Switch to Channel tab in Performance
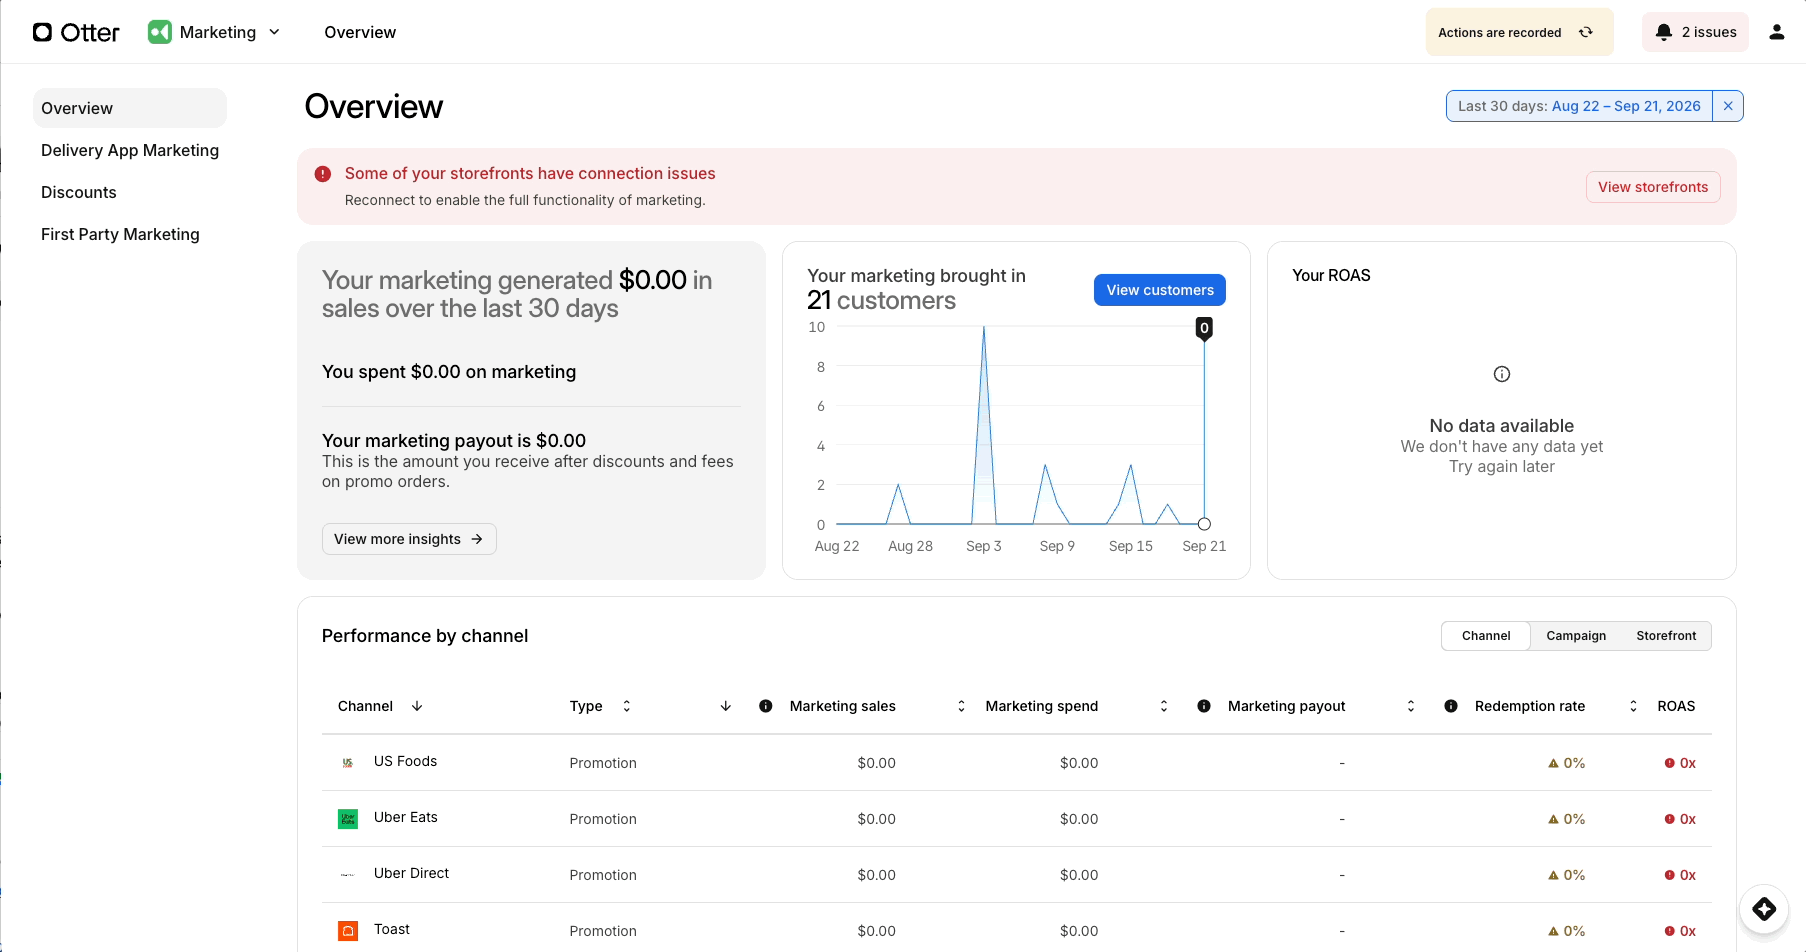The image size is (1806, 952). (1486, 636)
